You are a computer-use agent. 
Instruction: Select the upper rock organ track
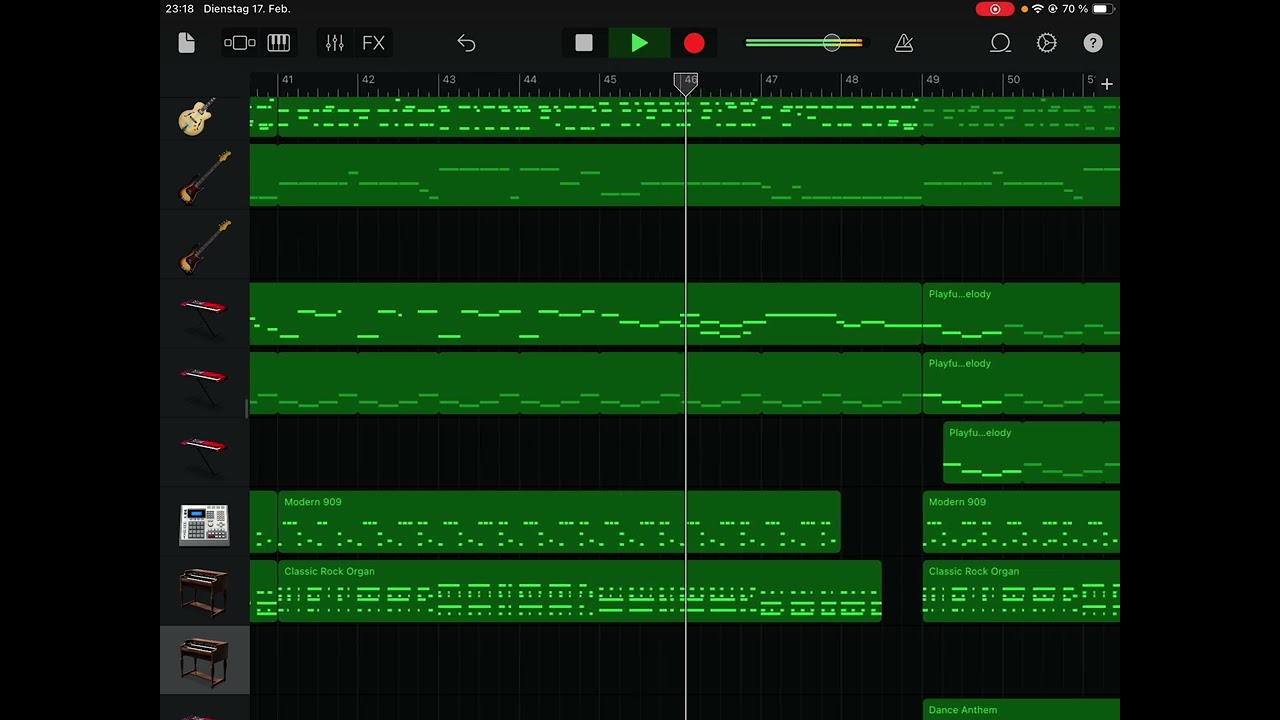click(204, 592)
